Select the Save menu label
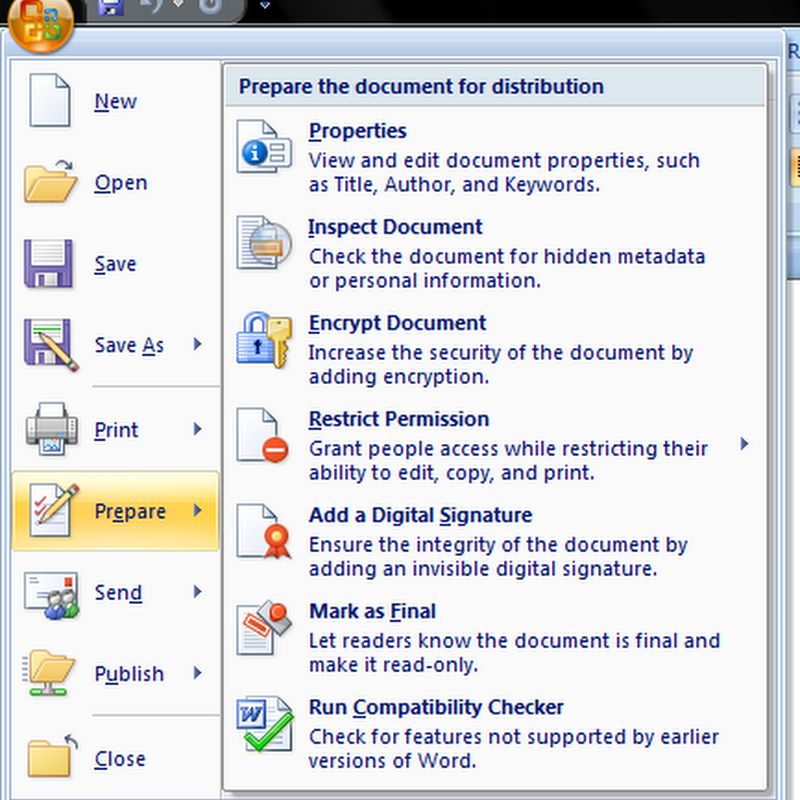 coord(115,264)
